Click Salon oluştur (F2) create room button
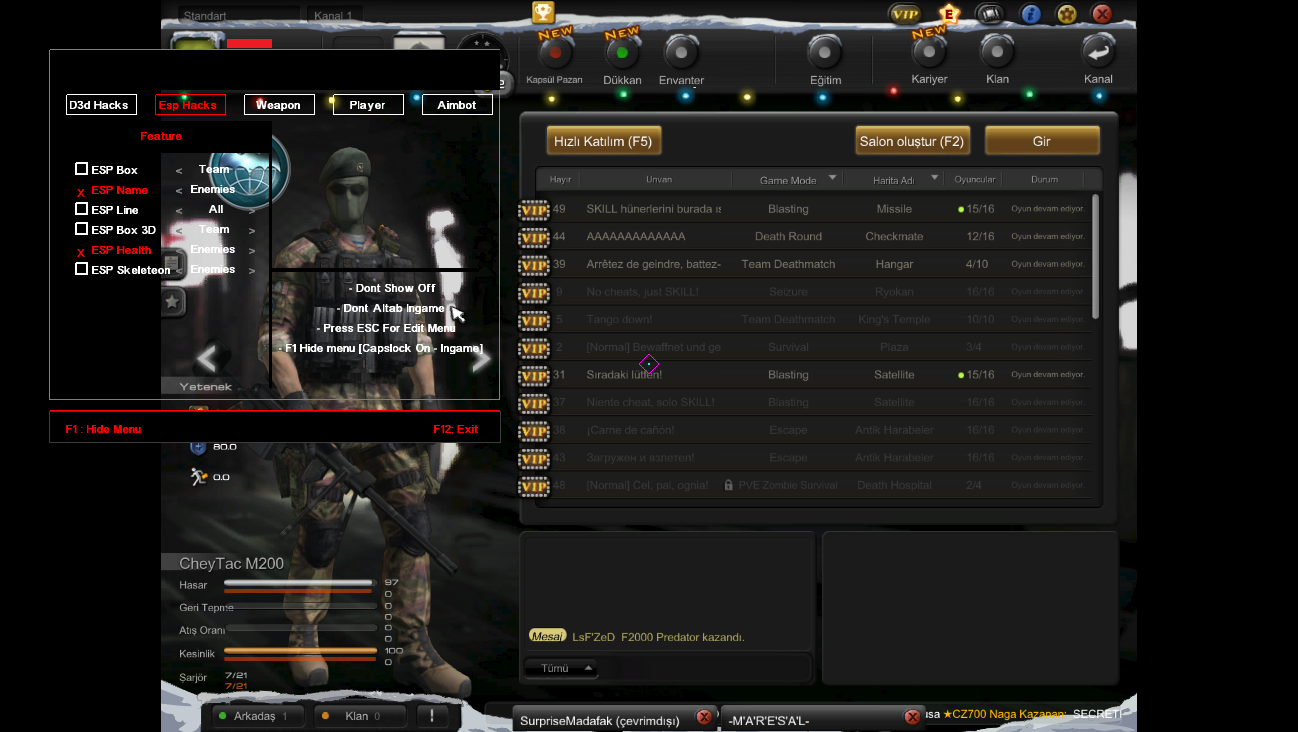The height and width of the screenshot is (732, 1298). point(912,141)
